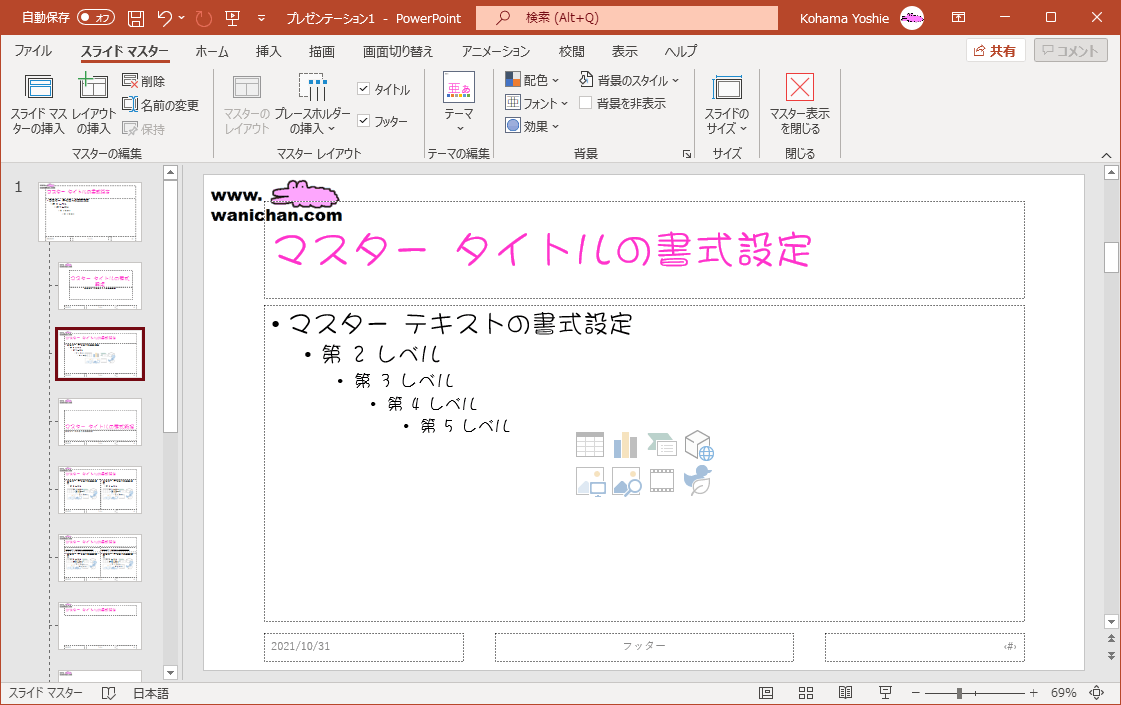Click the コメント button
Image resolution: width=1121 pixels, height=705 pixels.
(x=1070, y=51)
